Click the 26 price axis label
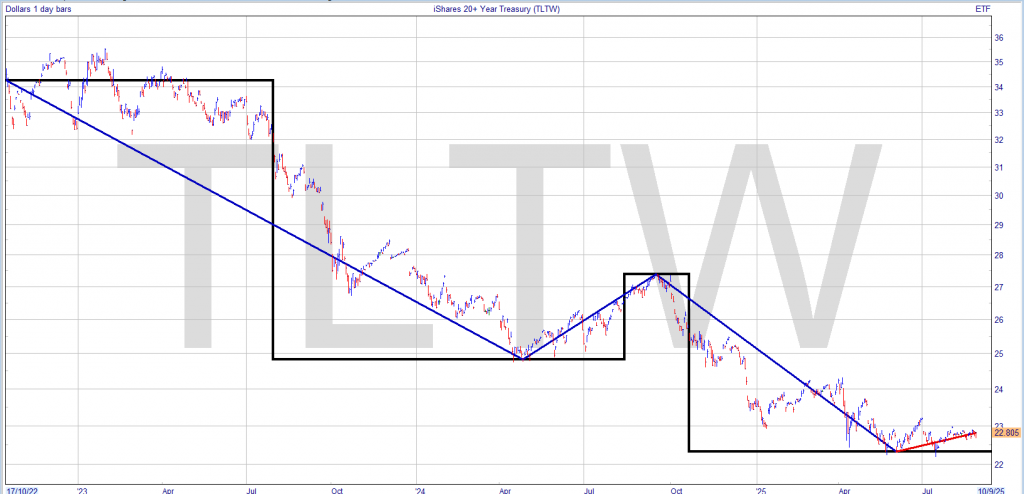Screen dimensions: 1024x494 [x=999, y=320]
